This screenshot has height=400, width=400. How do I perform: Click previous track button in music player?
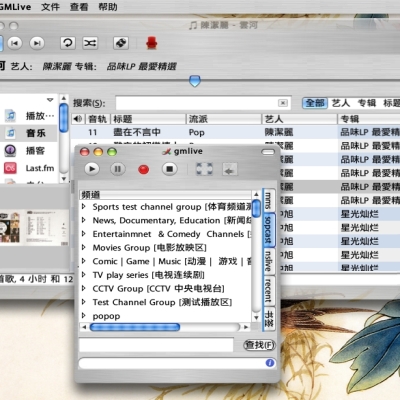(x=15, y=43)
